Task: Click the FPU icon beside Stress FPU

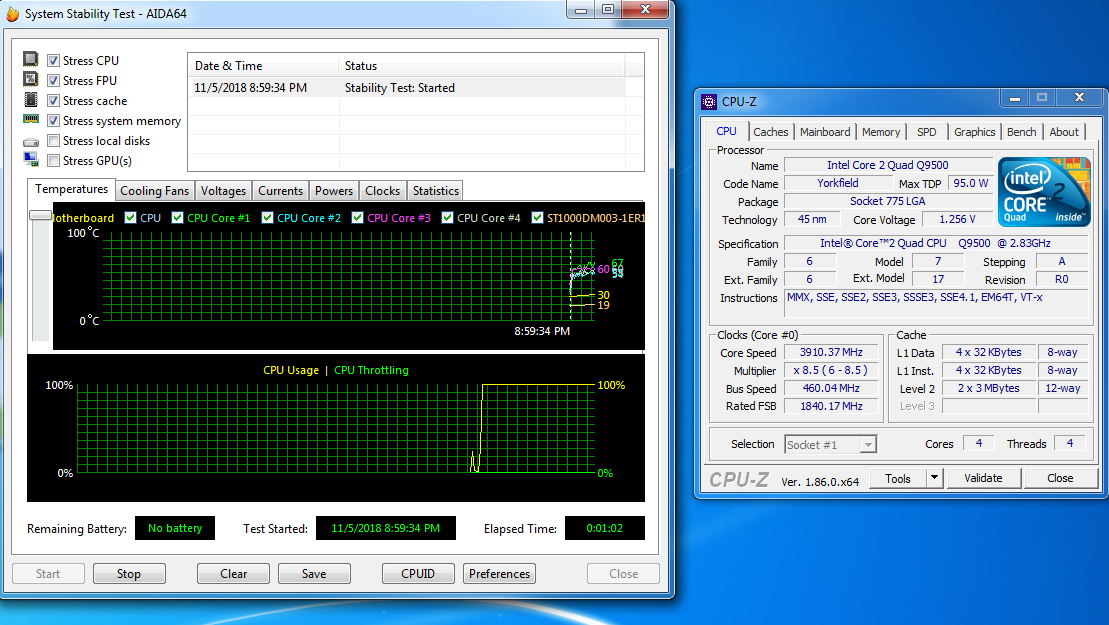Action: [30, 78]
